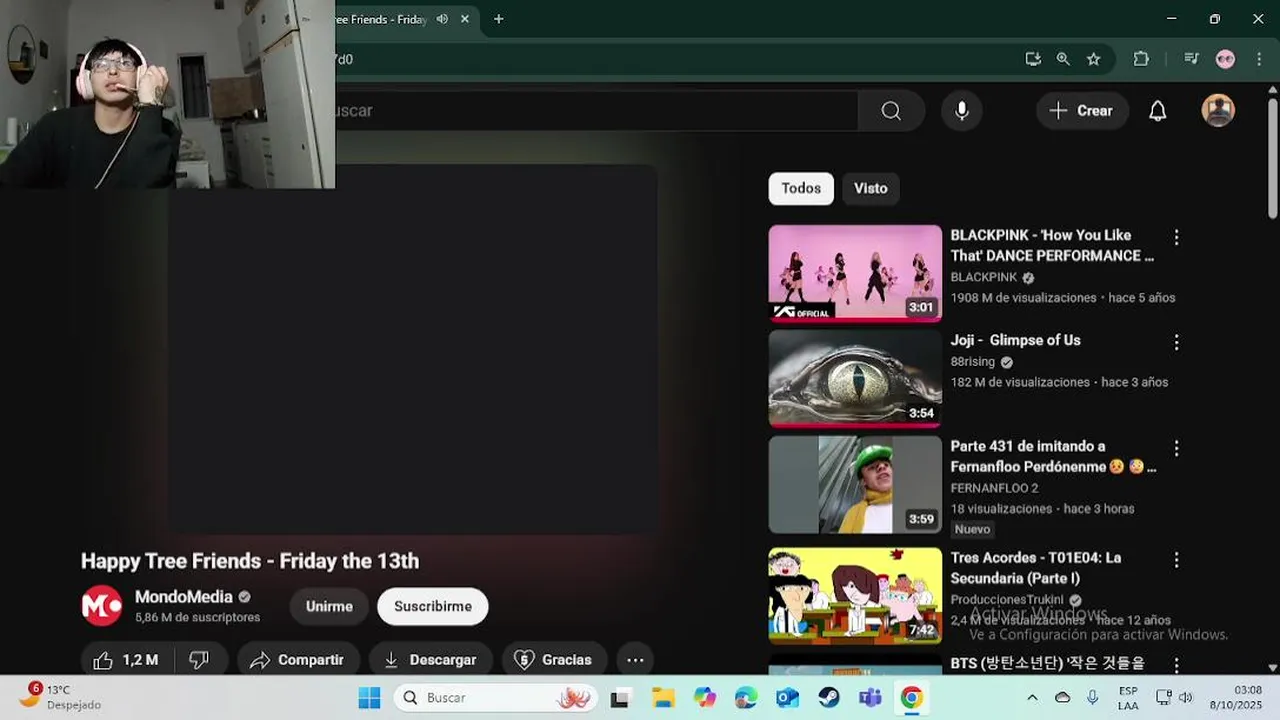Screen dimensions: 1280x720
Task: Click the Joji reptile eye thumbnail
Action: (855, 378)
